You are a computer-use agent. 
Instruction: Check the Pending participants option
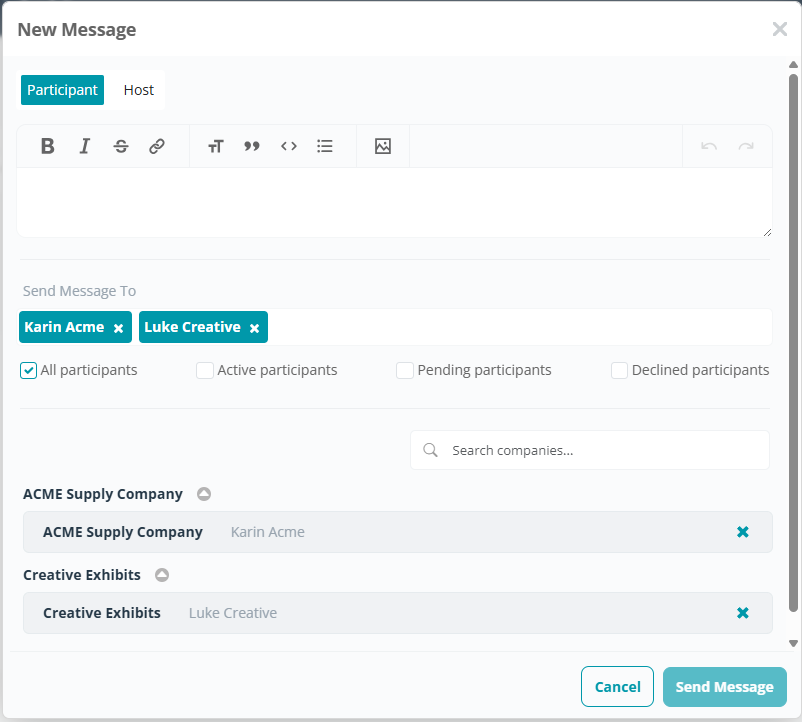click(405, 370)
